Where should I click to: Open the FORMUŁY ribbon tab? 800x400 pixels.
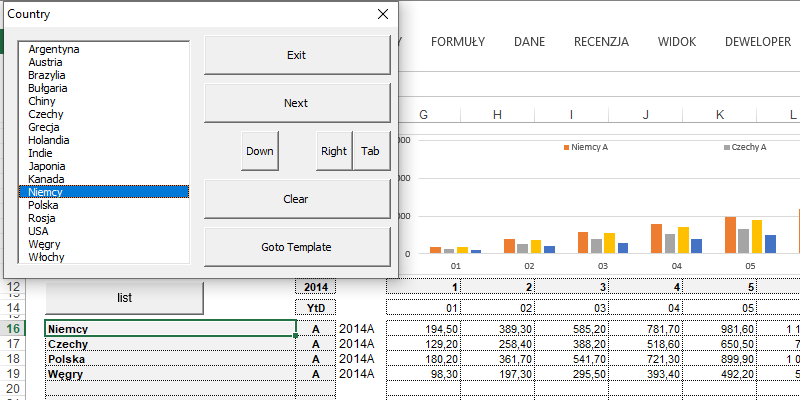[x=458, y=42]
